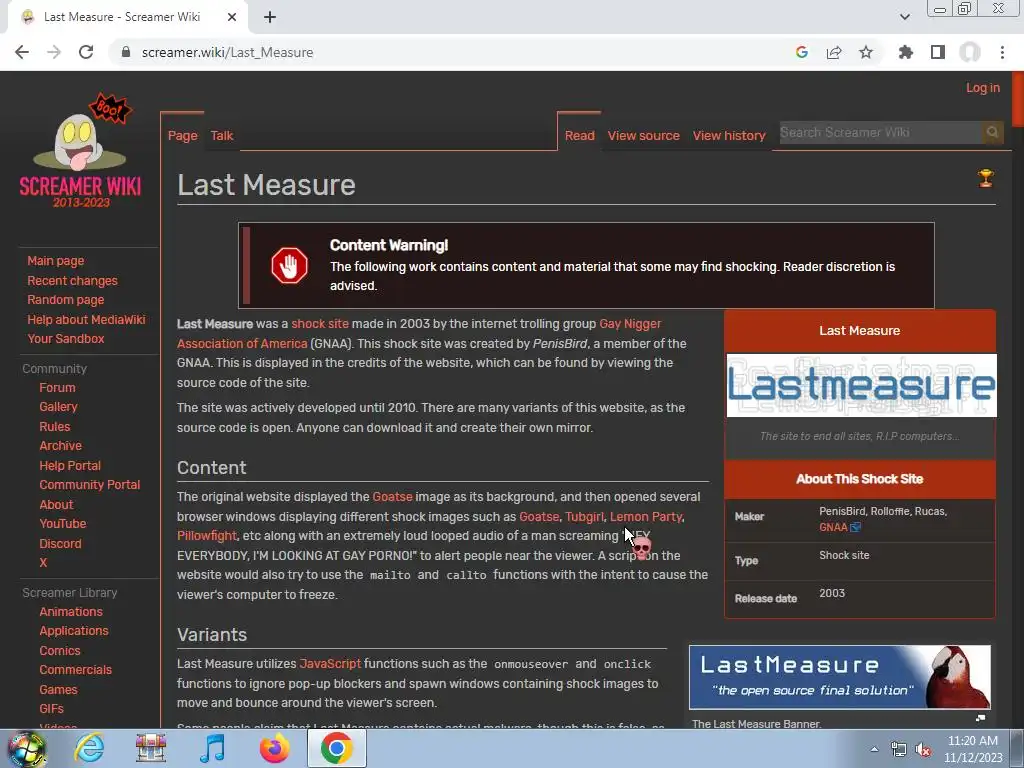Open Your Sandbox link

point(66,338)
